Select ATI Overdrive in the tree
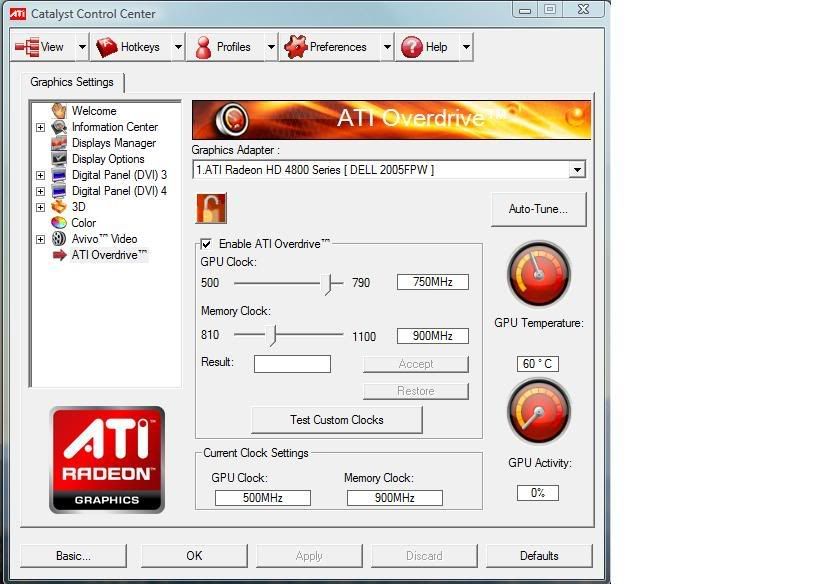 tap(109, 255)
